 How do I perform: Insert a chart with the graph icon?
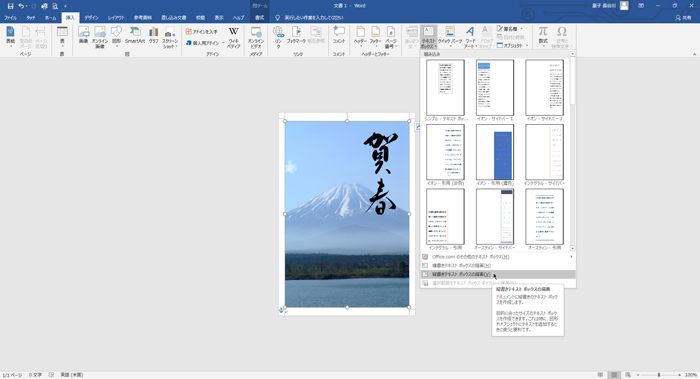pos(154,36)
